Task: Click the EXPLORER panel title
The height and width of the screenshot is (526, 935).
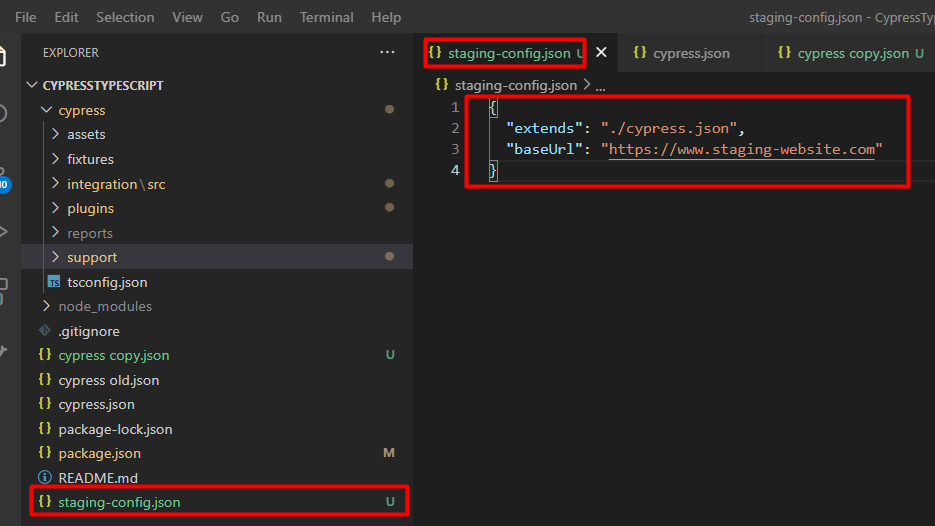Action: (x=71, y=52)
